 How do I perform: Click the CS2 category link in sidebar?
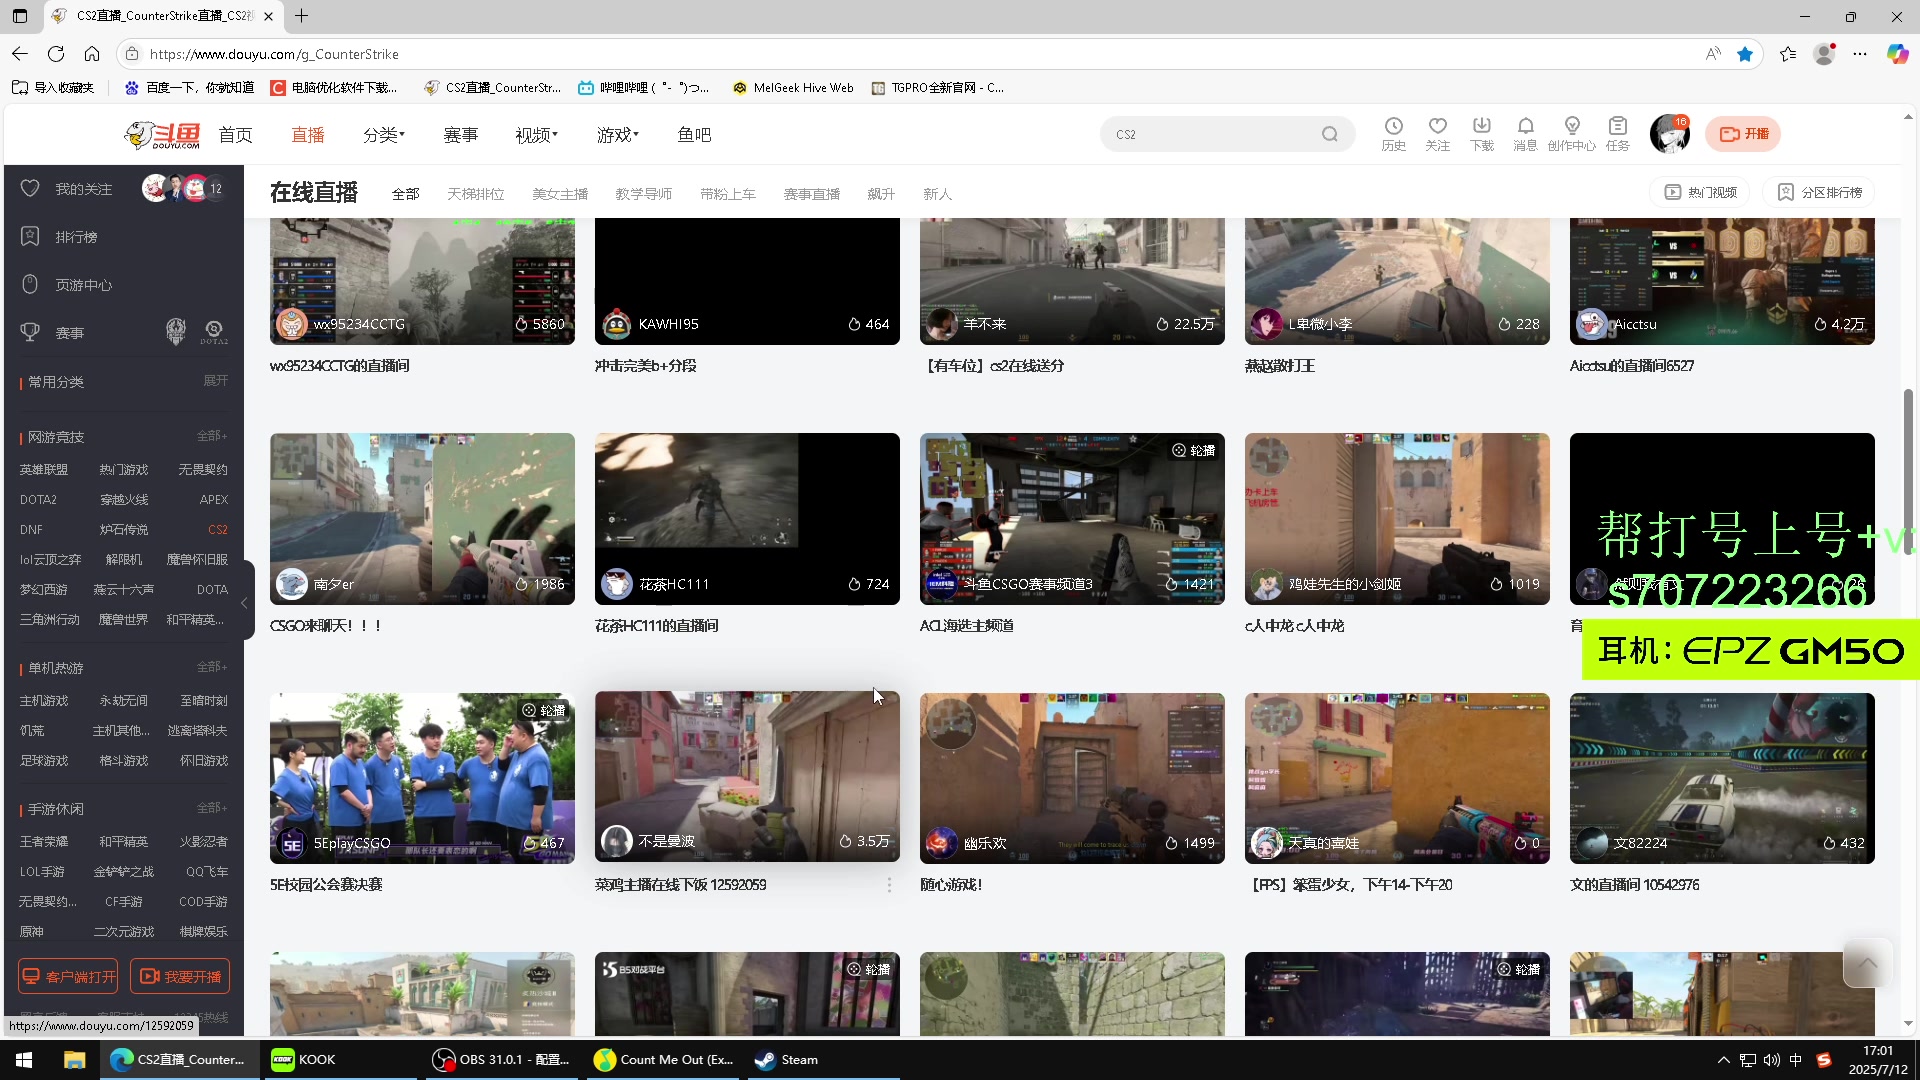[217, 529]
